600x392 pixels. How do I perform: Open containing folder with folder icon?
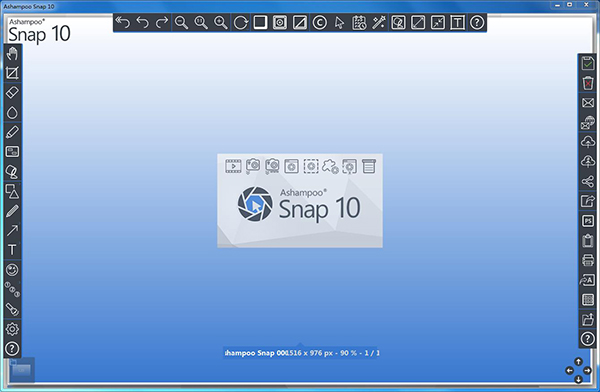coord(588,319)
